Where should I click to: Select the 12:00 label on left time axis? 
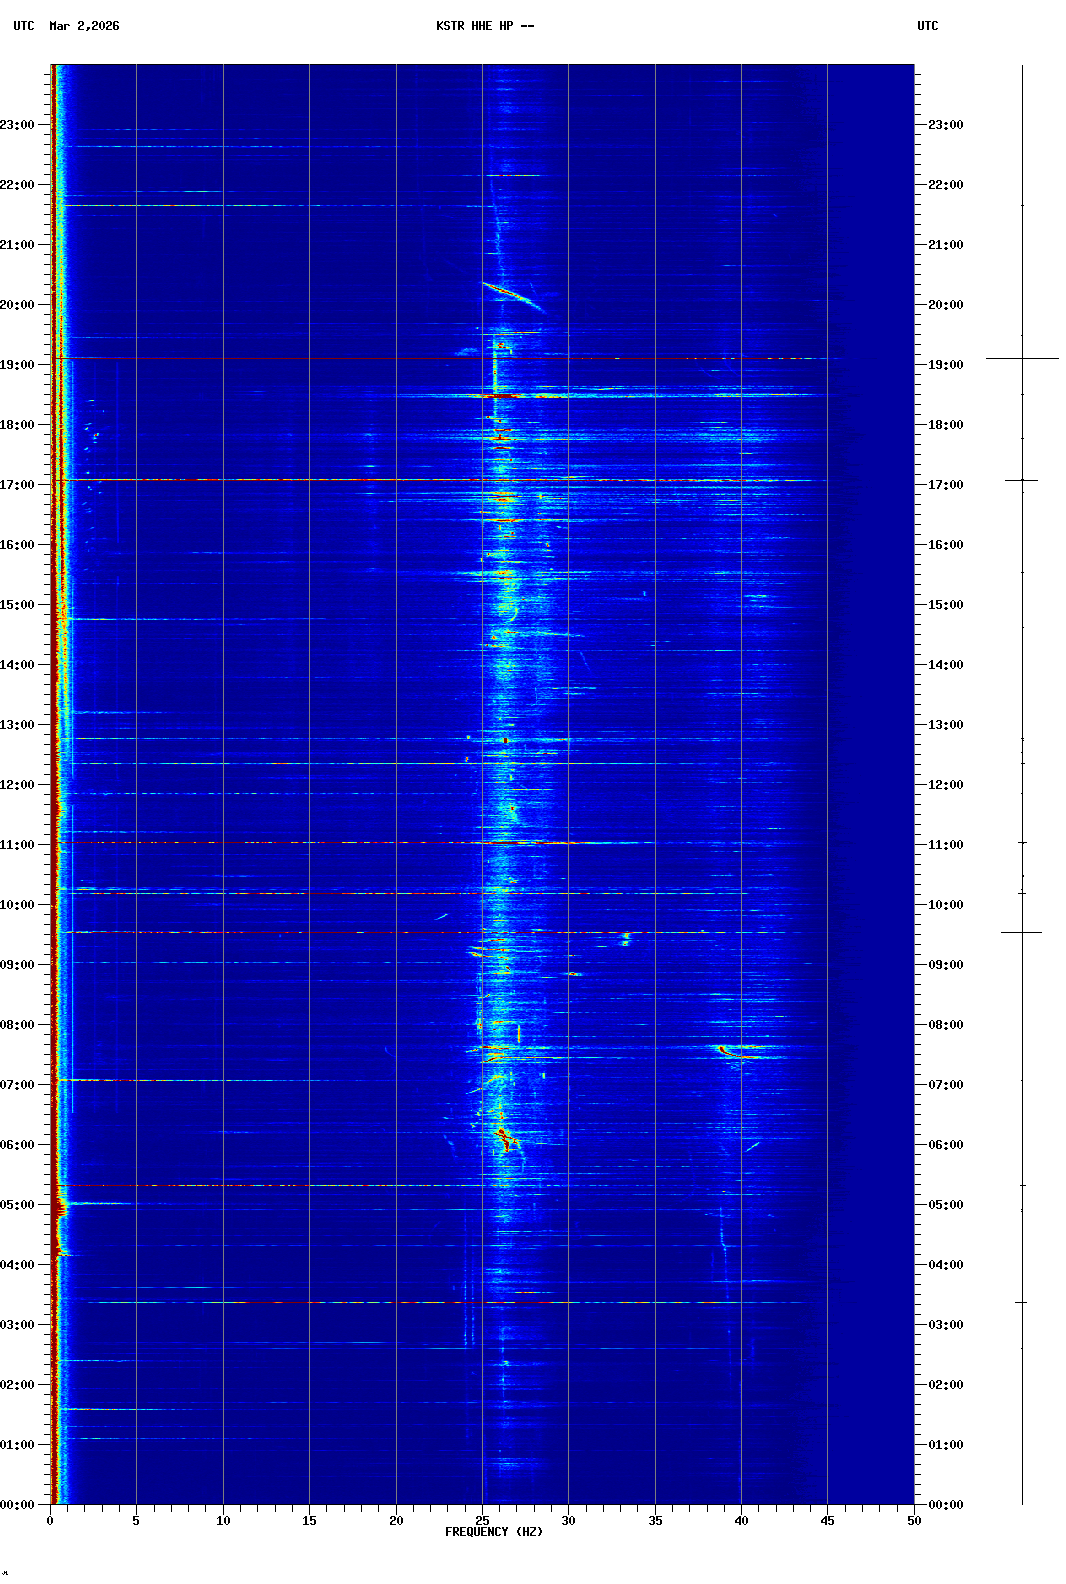18,785
